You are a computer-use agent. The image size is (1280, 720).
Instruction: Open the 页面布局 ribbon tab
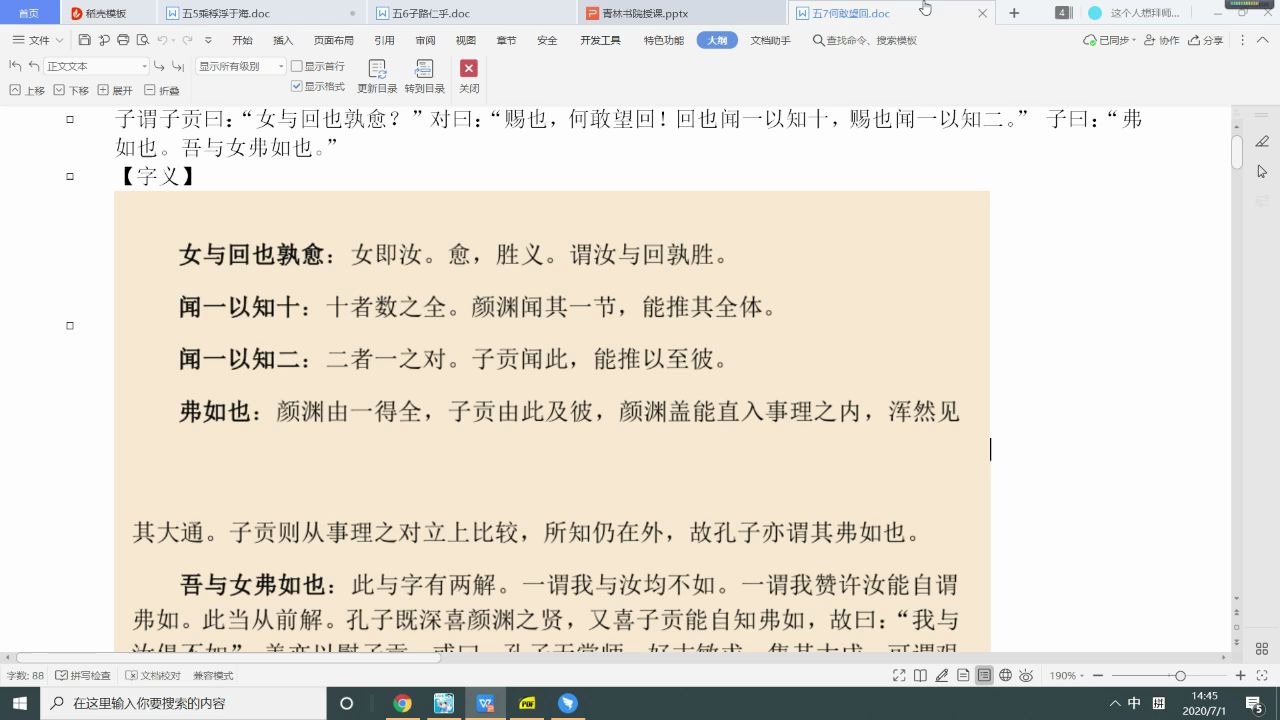click(x=334, y=40)
